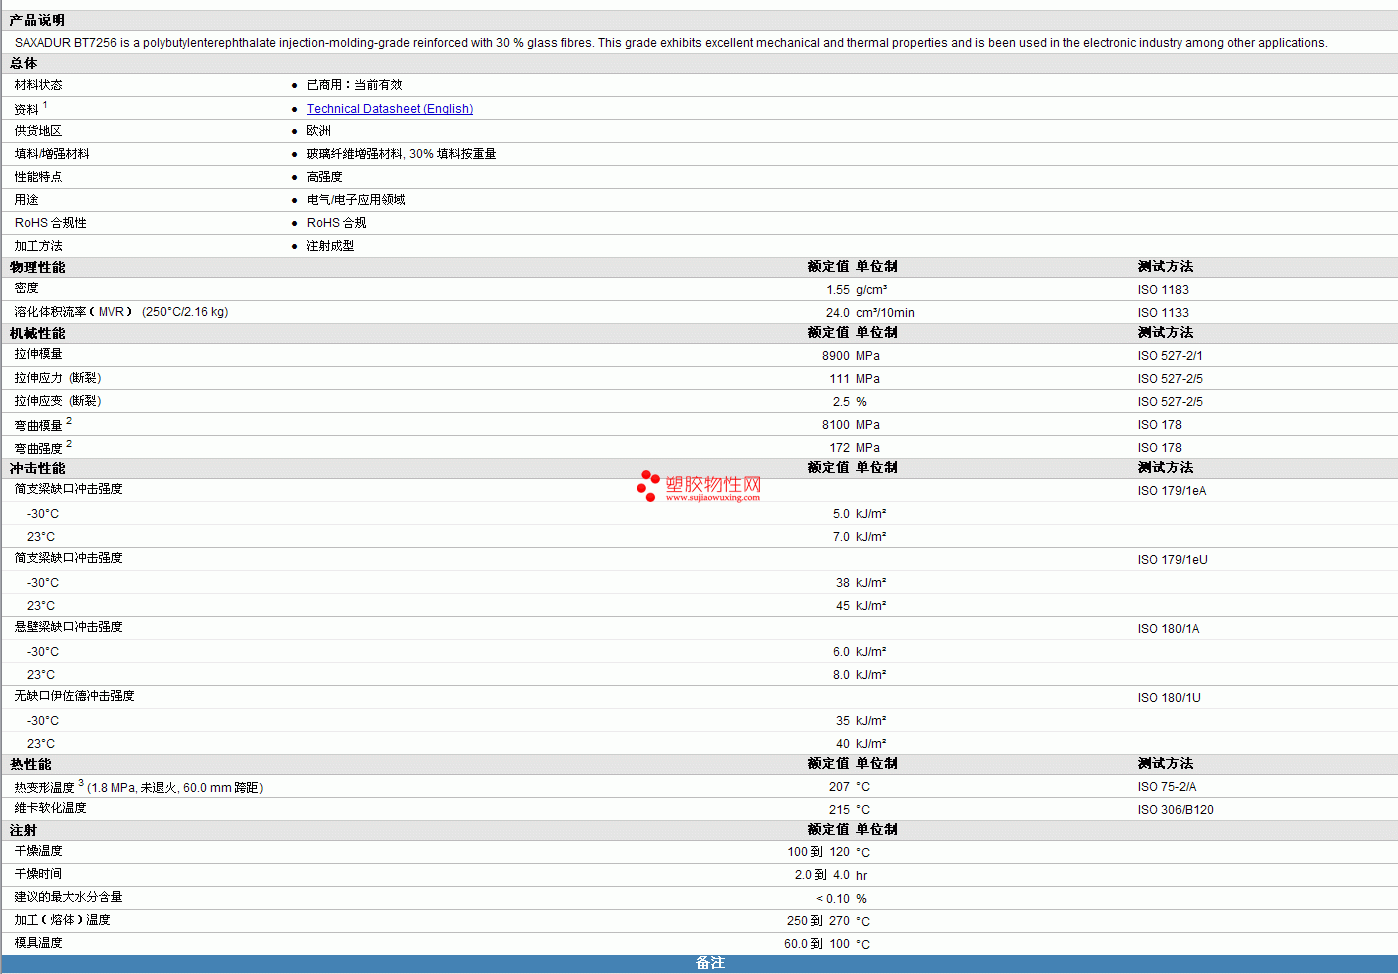The height and width of the screenshot is (974, 1398).
Task: Click ISO 75-2/A test method
Action: (x=1167, y=787)
